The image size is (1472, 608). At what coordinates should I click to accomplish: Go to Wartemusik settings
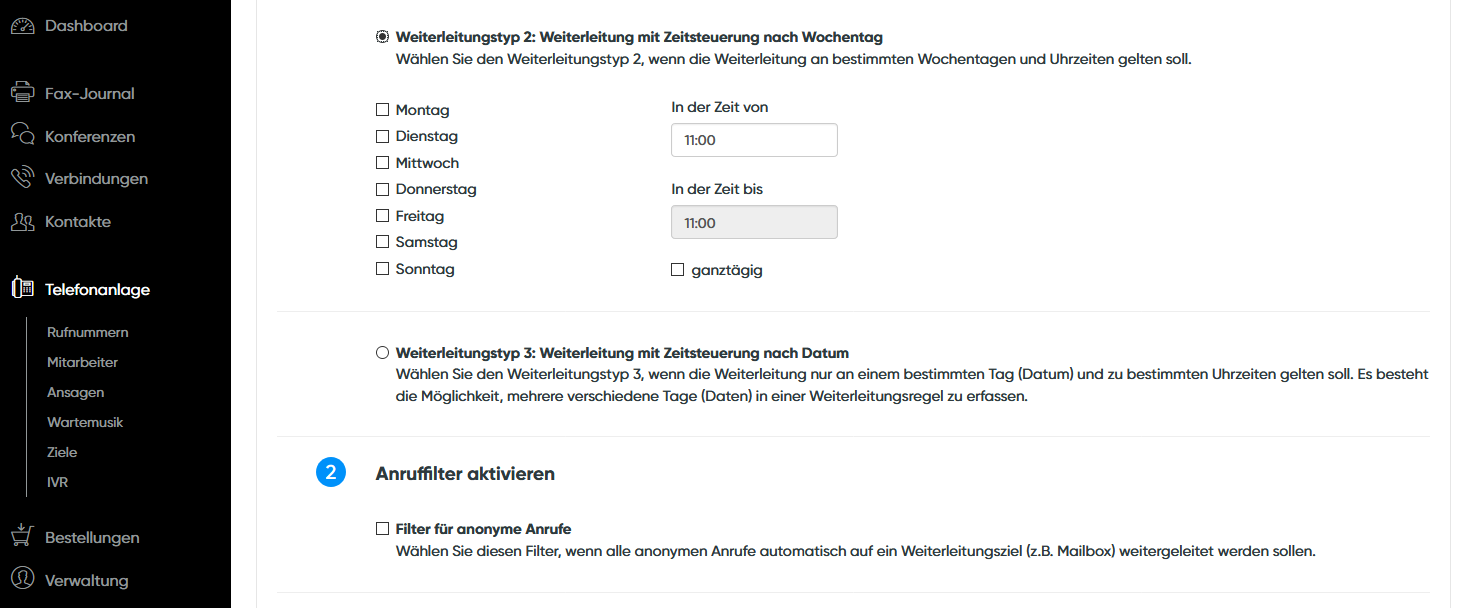[85, 422]
